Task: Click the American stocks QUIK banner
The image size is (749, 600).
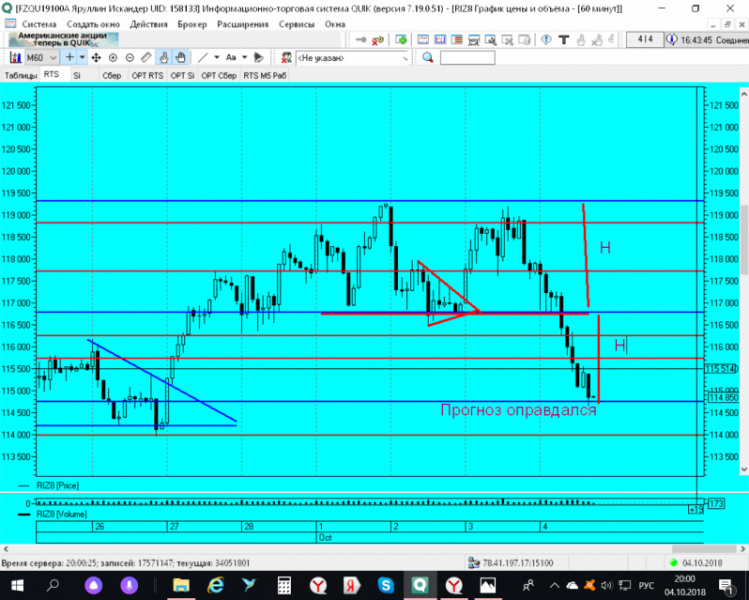Action: coord(63,40)
